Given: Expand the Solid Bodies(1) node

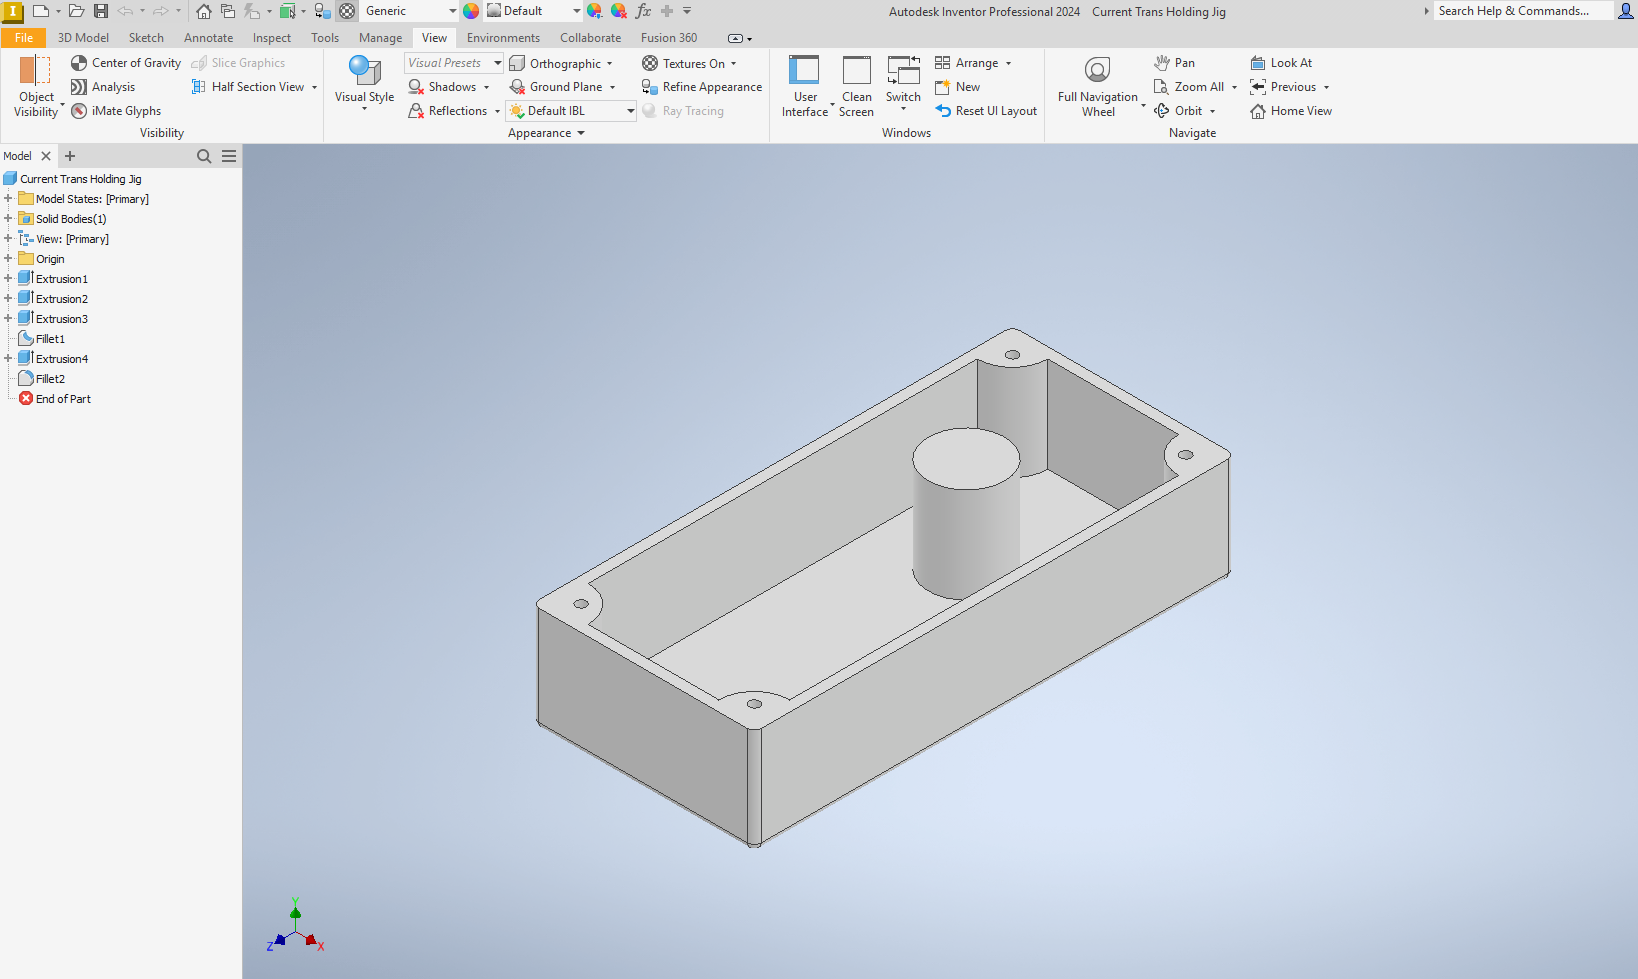Looking at the screenshot, I should pos(8,219).
